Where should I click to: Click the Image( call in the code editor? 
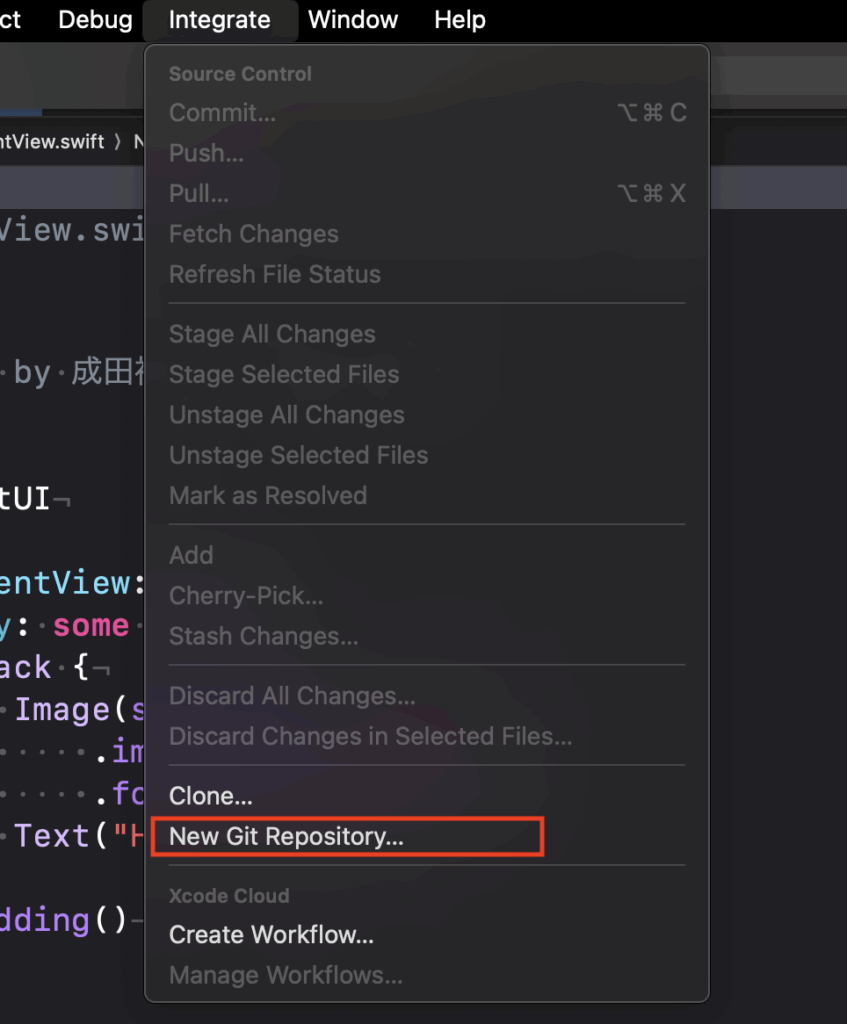[71, 710]
